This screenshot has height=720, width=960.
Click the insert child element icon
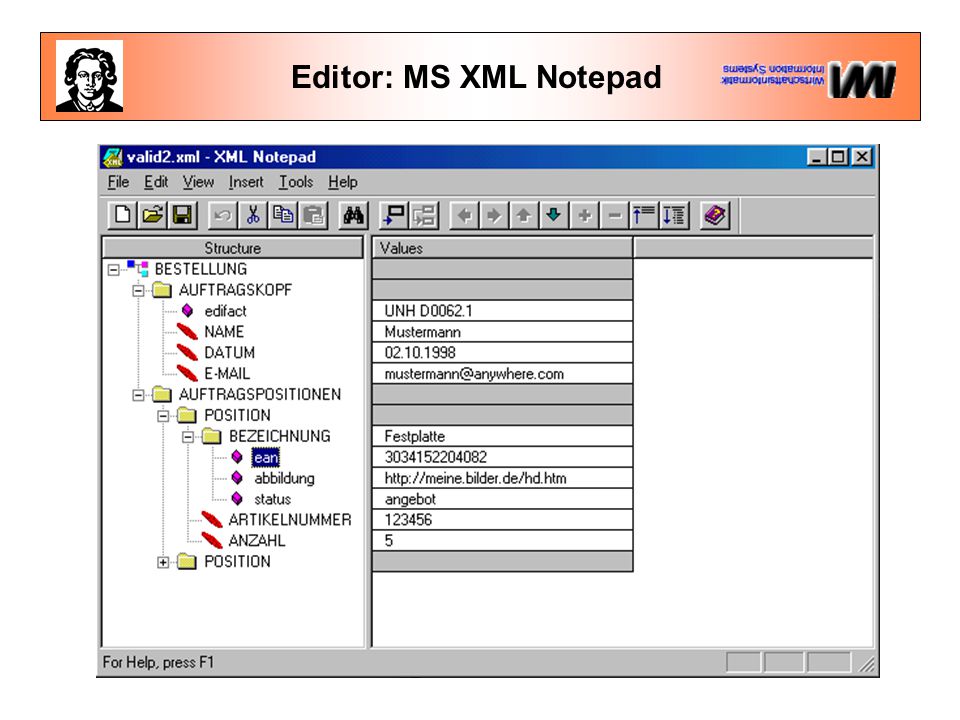click(424, 216)
